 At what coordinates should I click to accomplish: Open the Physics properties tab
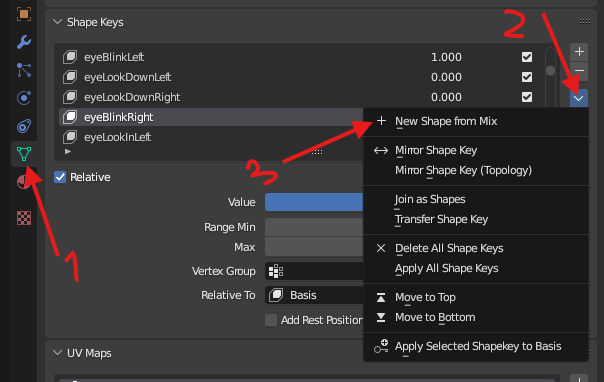tap(24, 98)
